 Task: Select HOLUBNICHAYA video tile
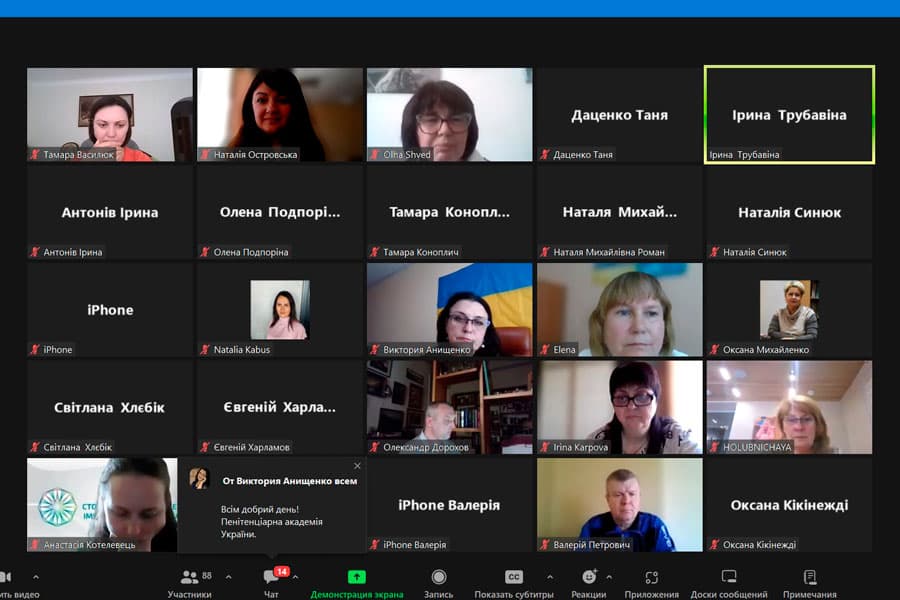789,407
